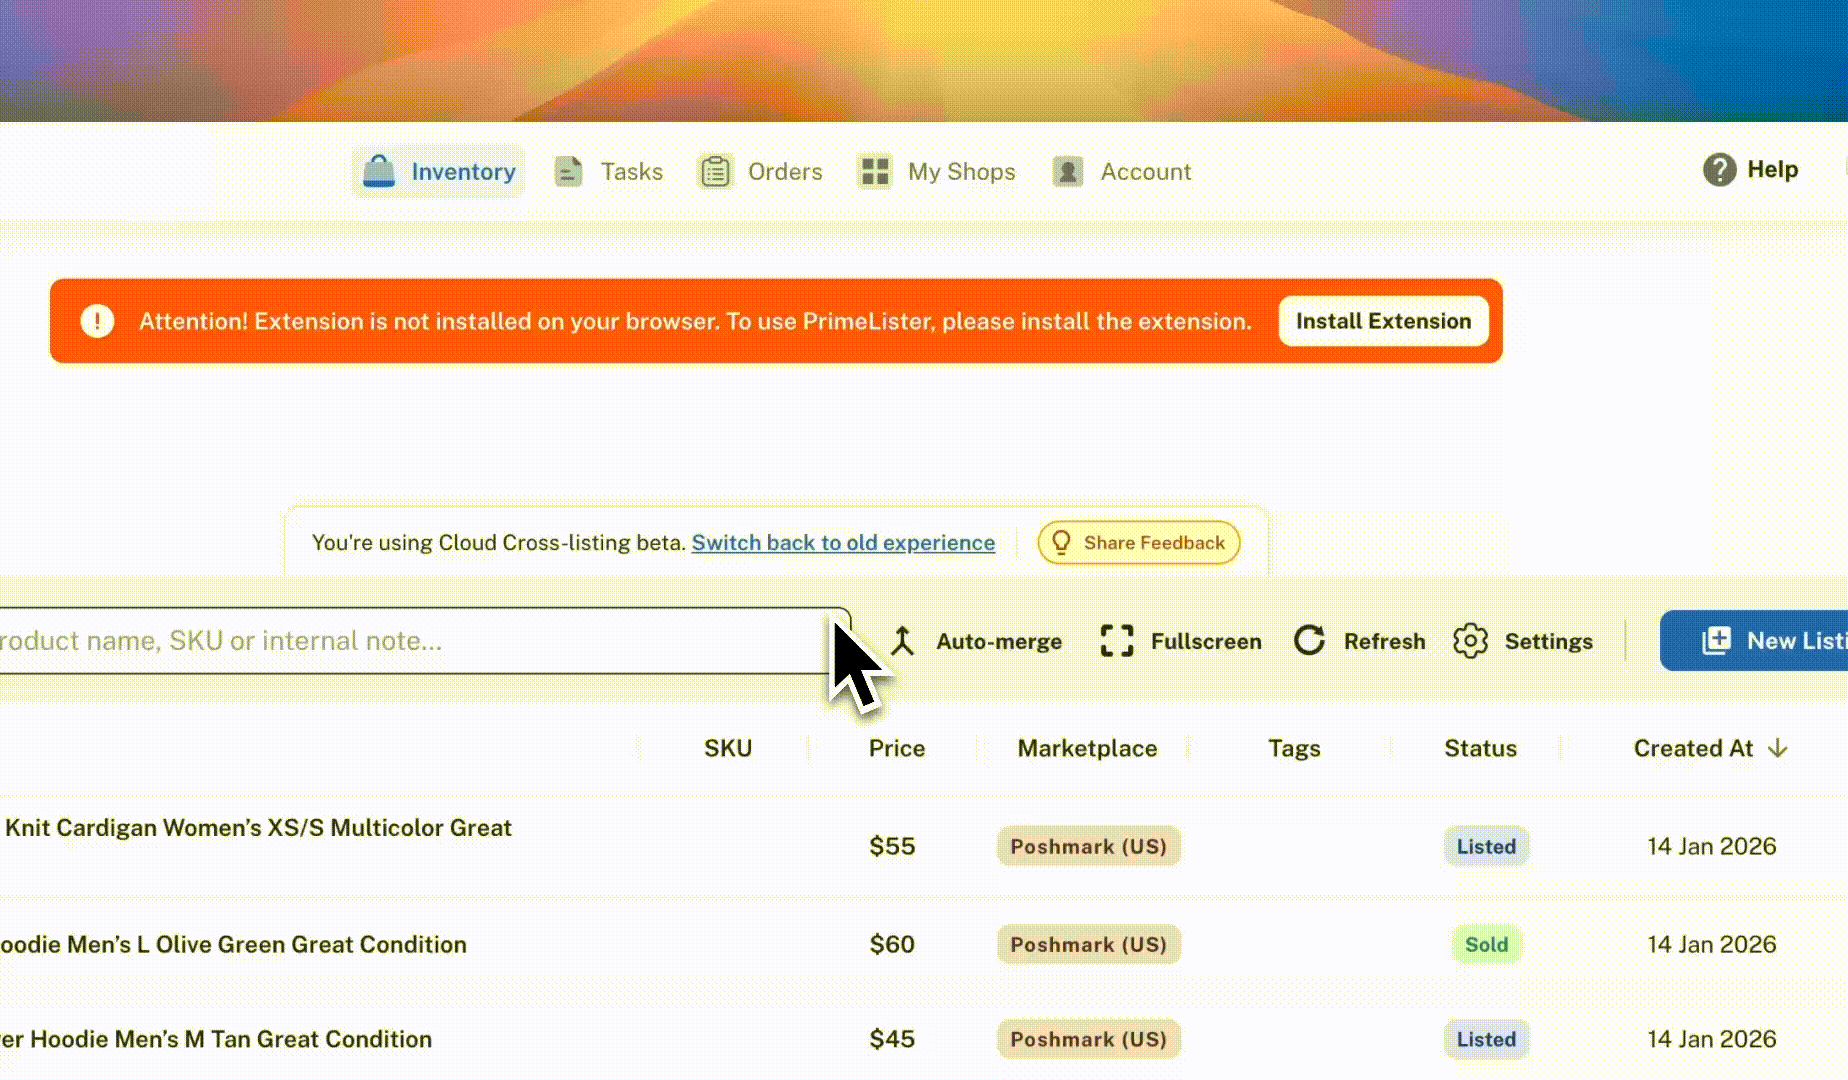Open Help question mark icon
Viewport: 1848px width, 1080px height.
point(1719,170)
